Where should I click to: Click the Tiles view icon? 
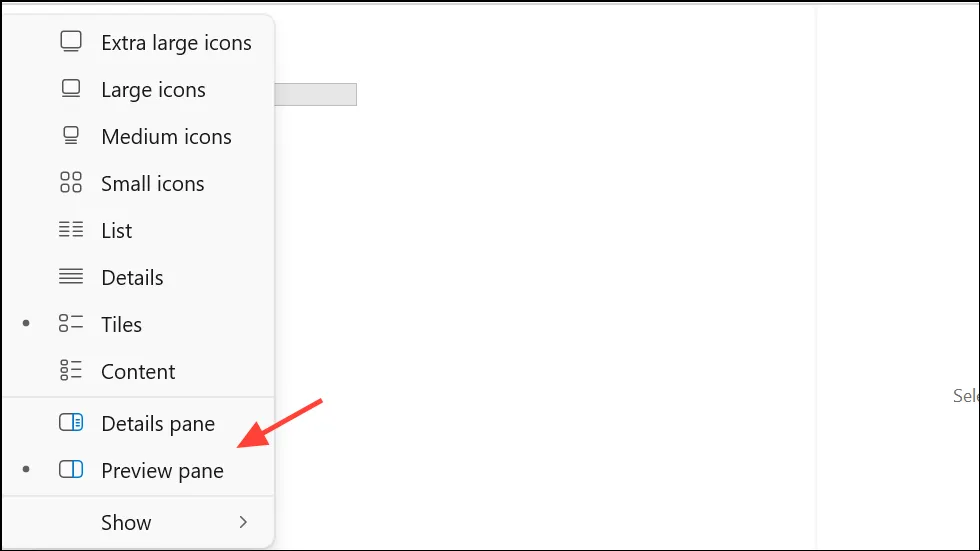click(71, 323)
